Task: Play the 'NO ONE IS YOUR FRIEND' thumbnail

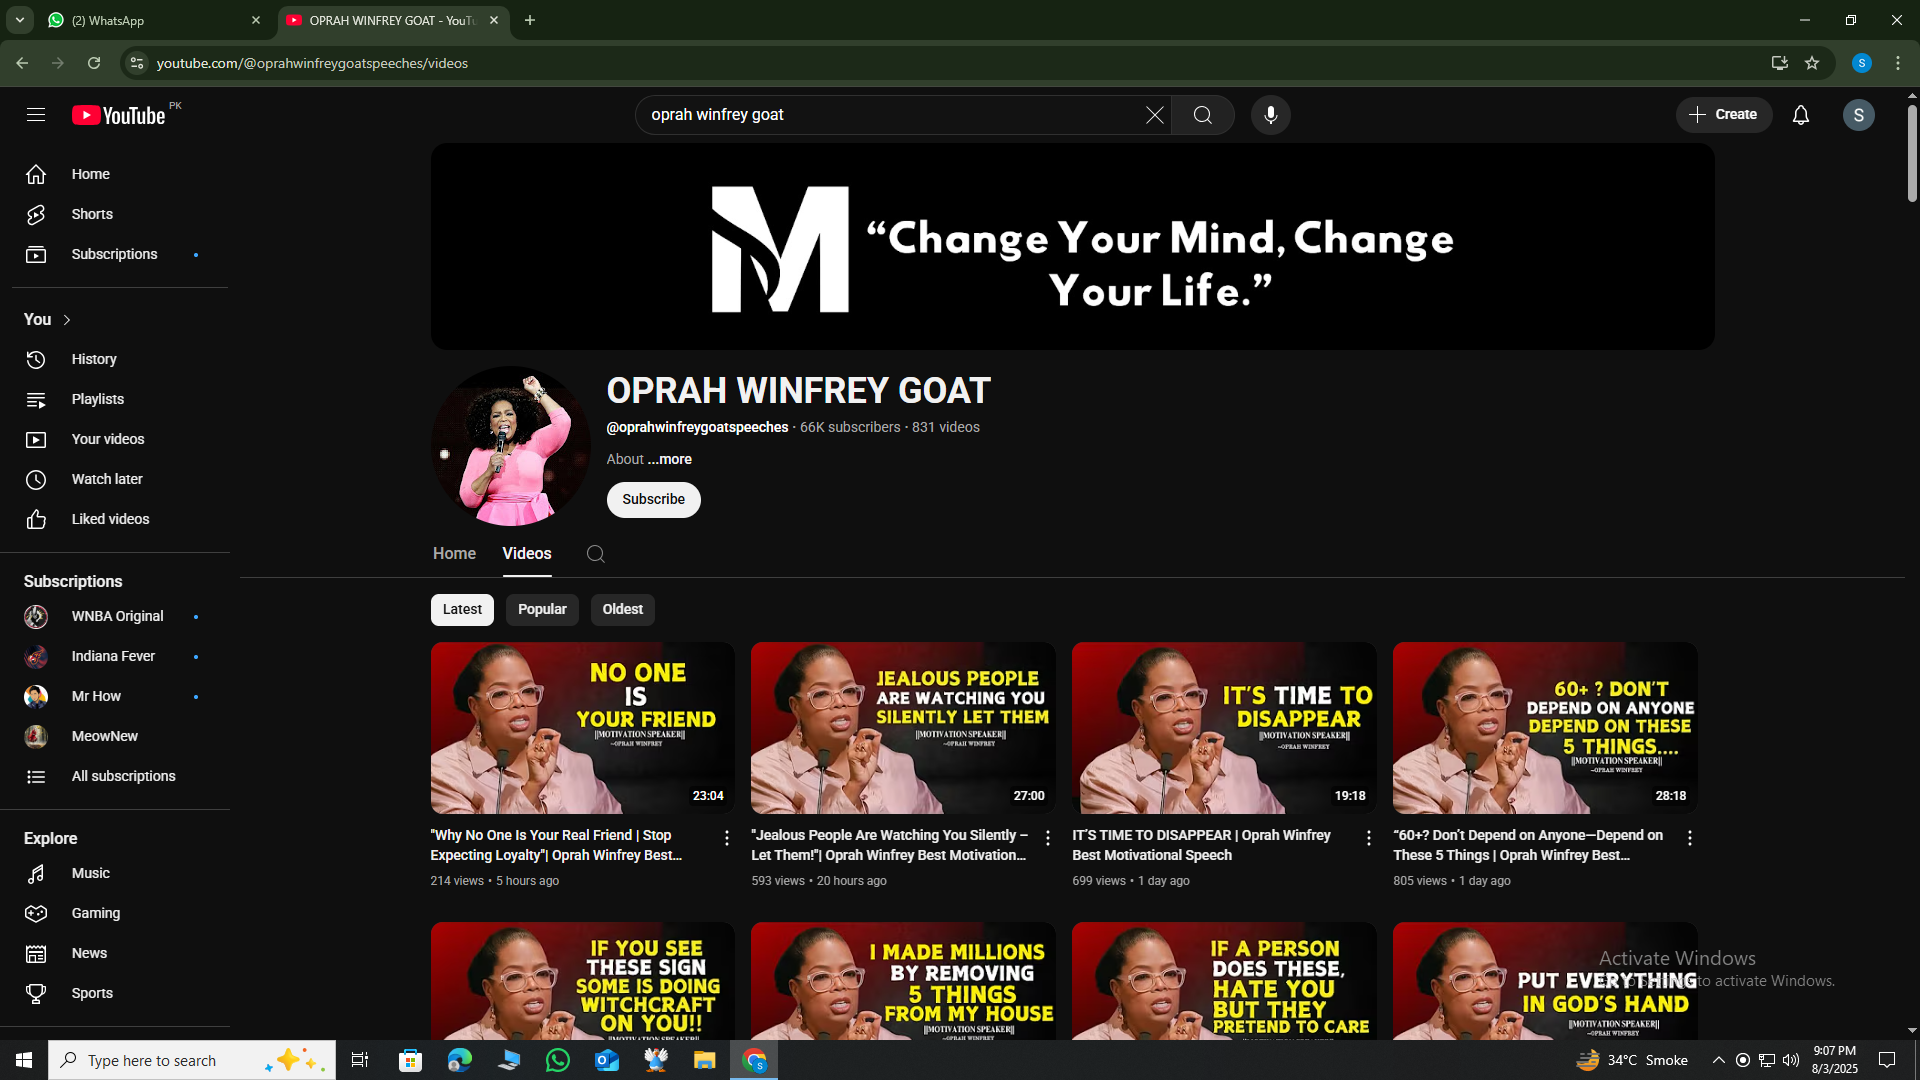Action: click(x=583, y=728)
